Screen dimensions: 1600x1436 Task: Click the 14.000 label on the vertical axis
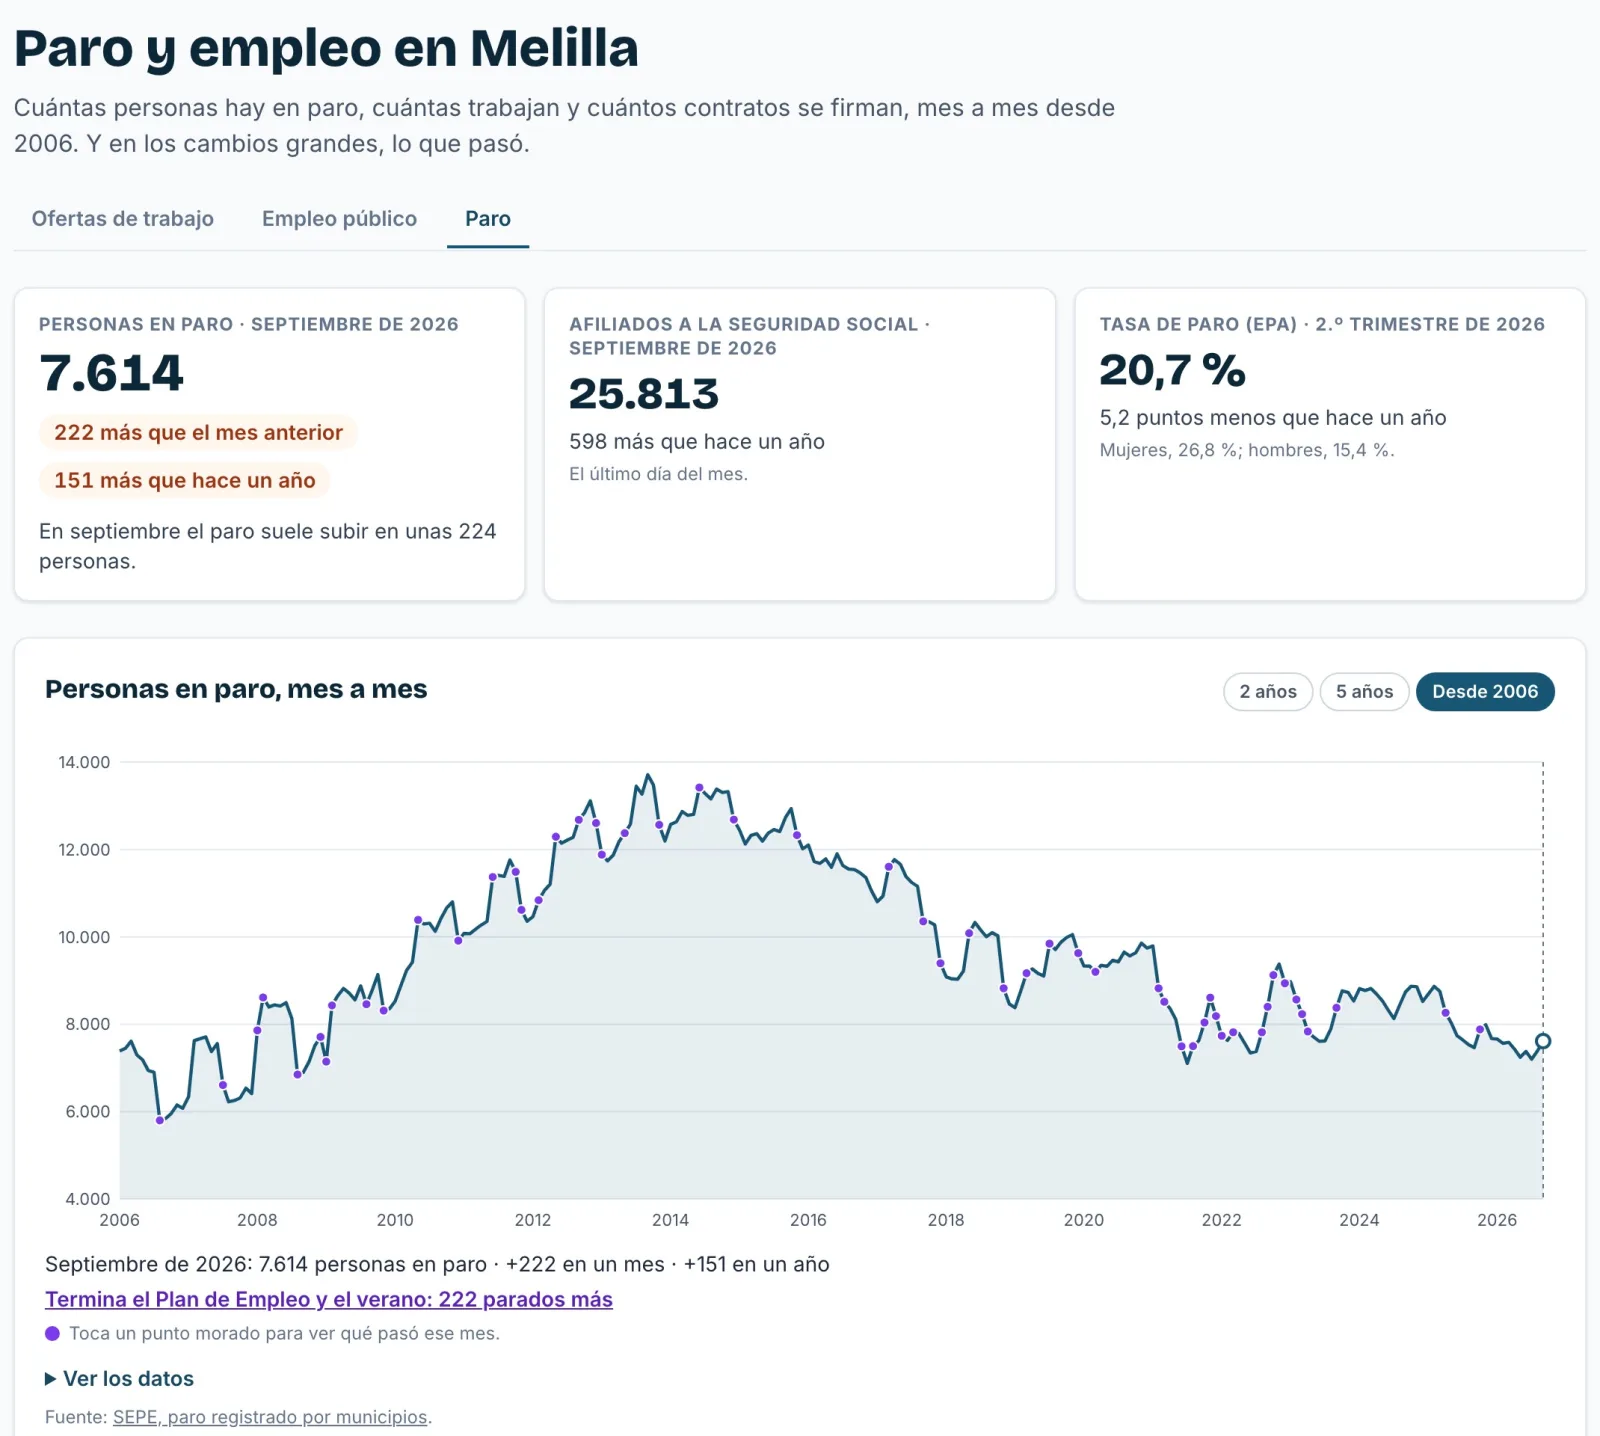point(84,762)
